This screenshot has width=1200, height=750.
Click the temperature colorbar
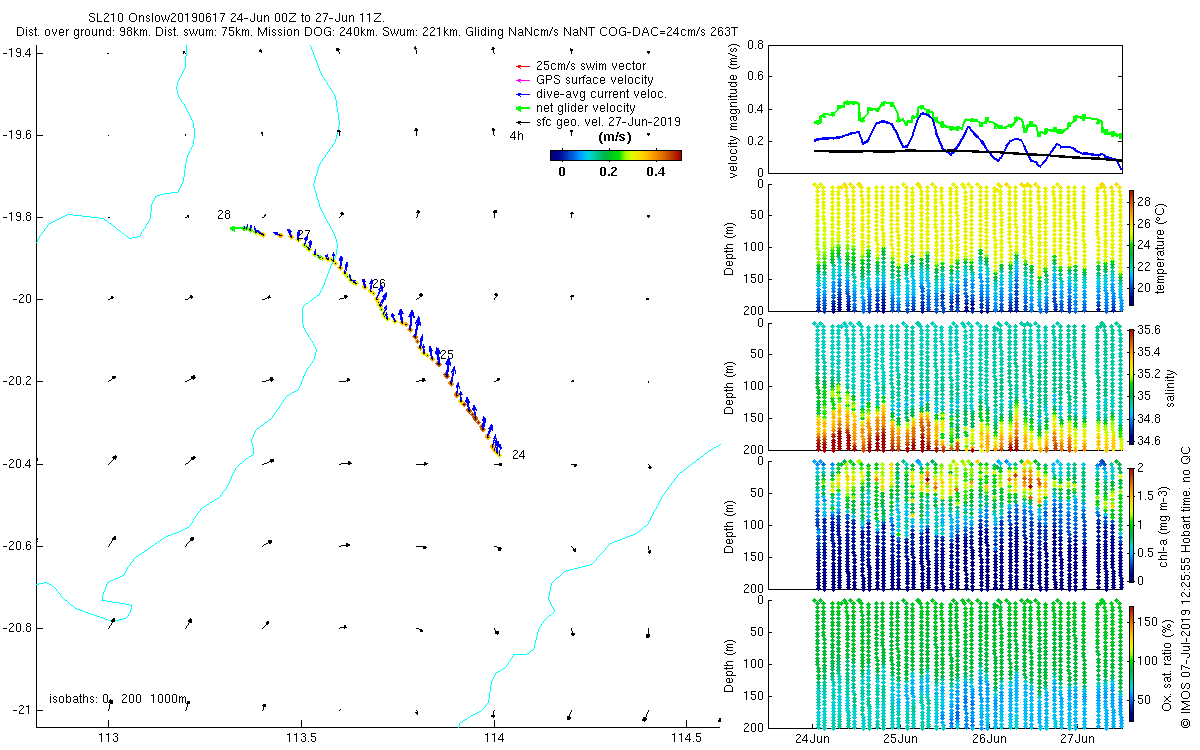tap(1132, 246)
